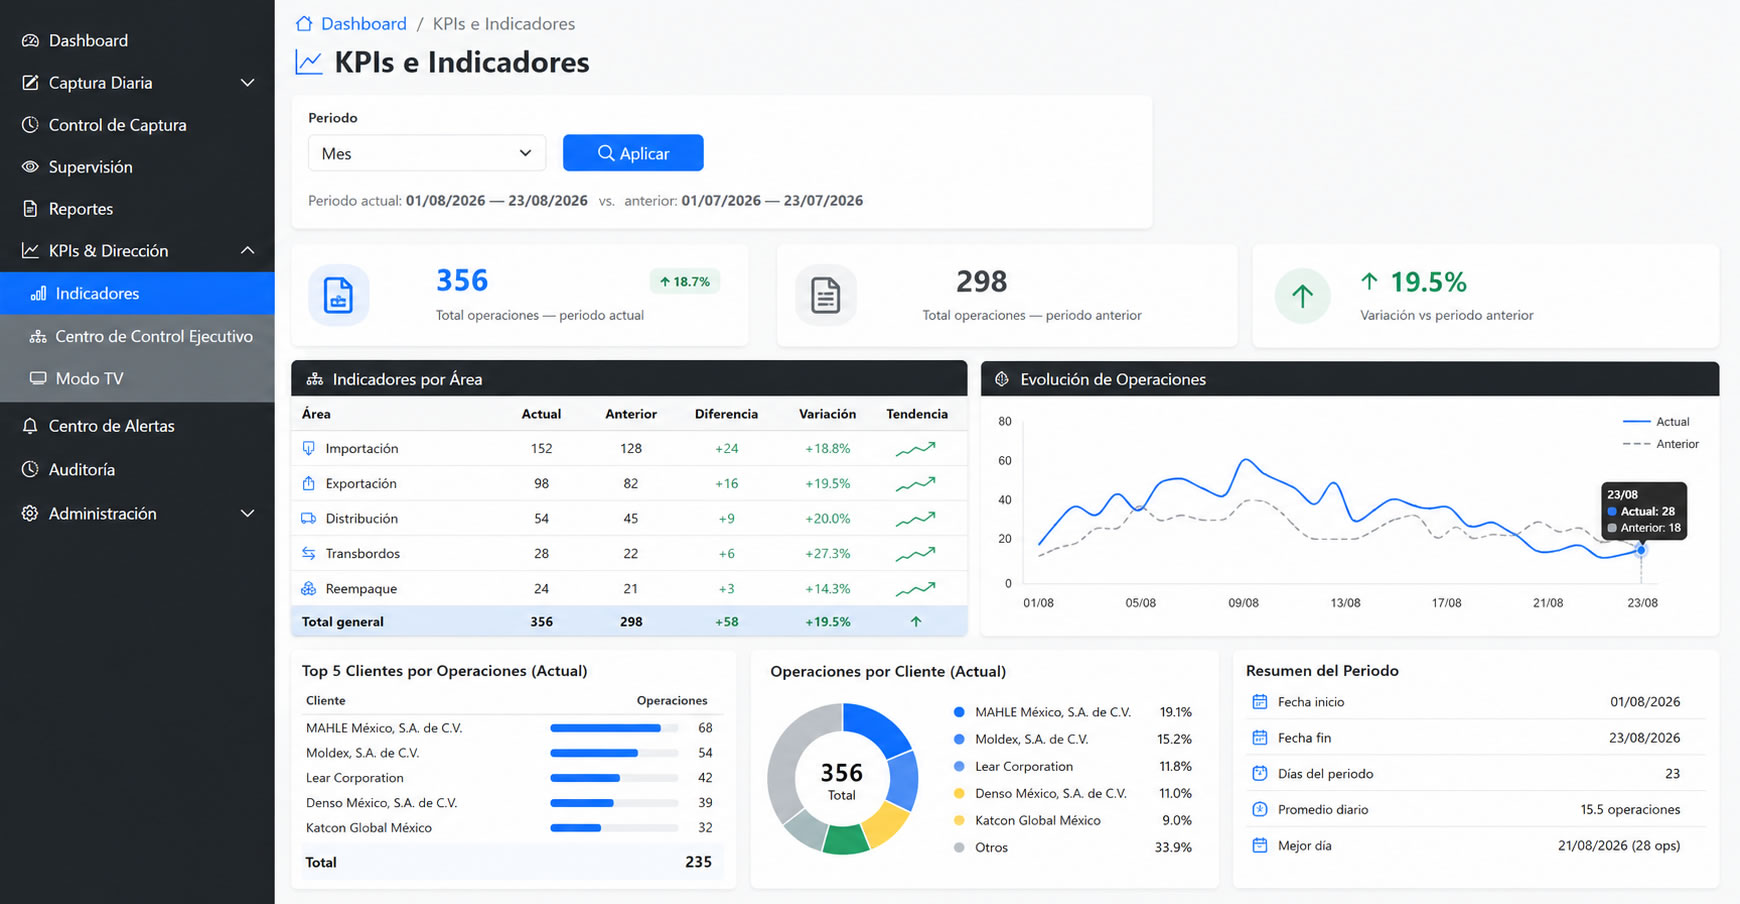Click the 23/08 data point on chart
Screen dimensions: 1740x904
[x=1641, y=550]
